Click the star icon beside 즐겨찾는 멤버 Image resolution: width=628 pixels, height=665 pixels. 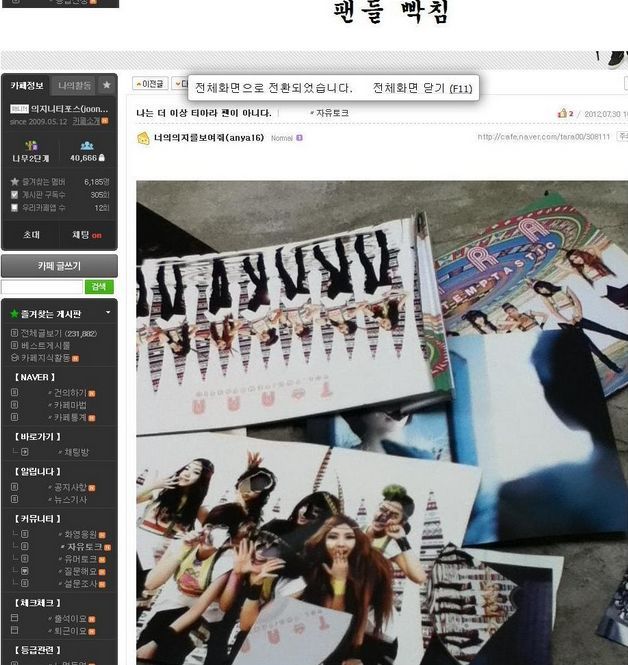[15, 182]
